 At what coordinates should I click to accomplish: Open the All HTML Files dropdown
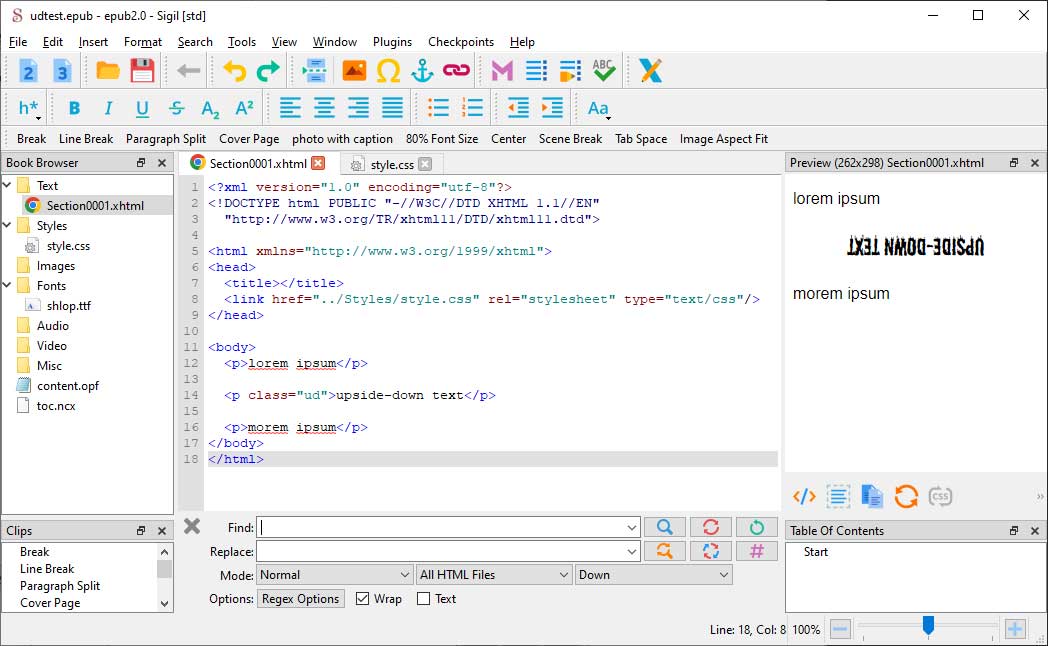coord(494,575)
